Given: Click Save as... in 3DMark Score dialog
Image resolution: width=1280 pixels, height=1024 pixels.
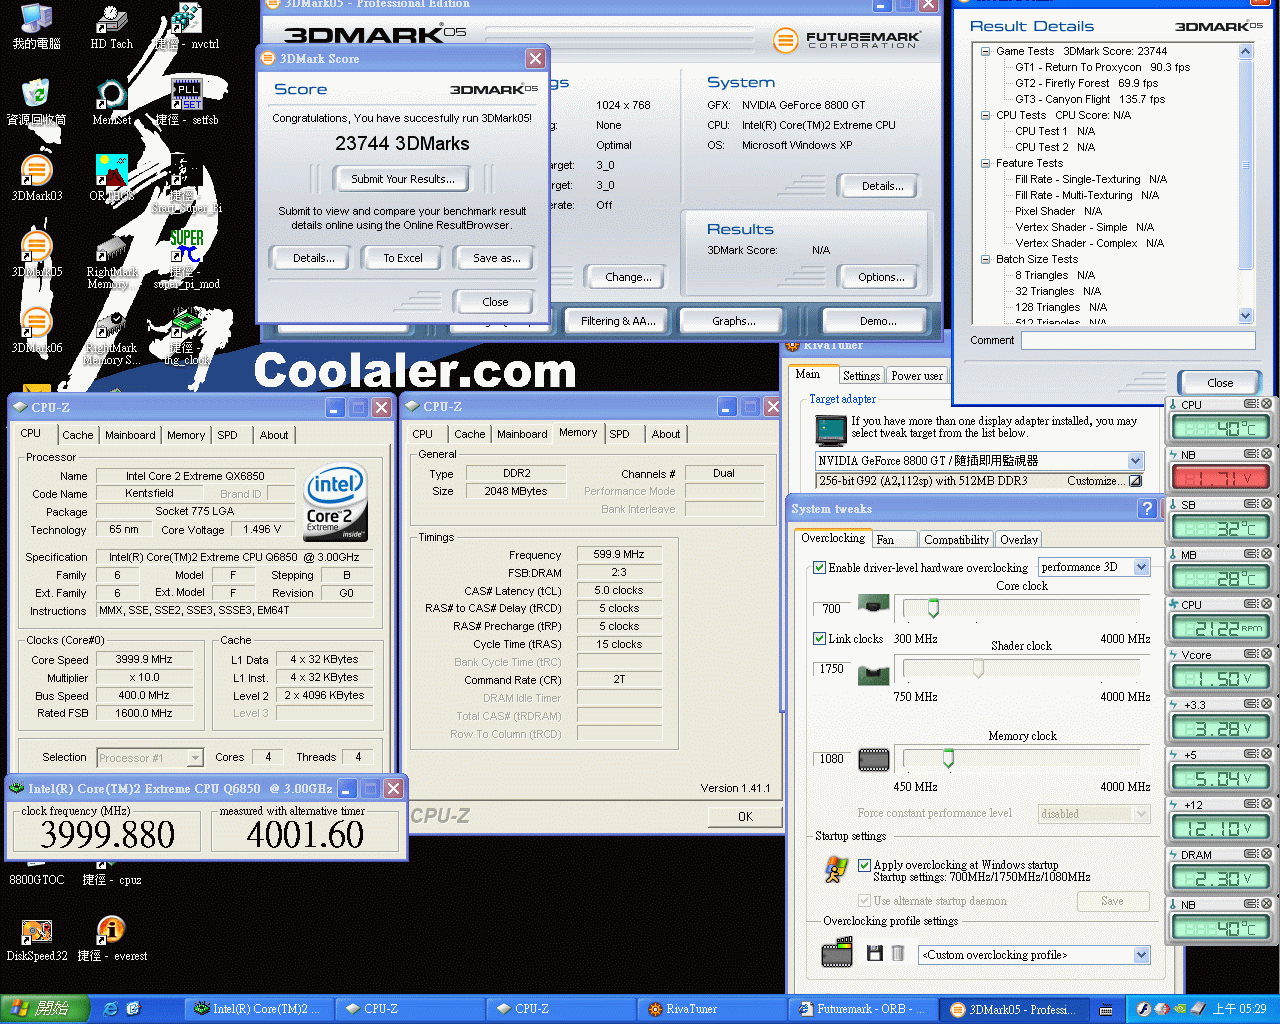Looking at the screenshot, I should point(497,258).
